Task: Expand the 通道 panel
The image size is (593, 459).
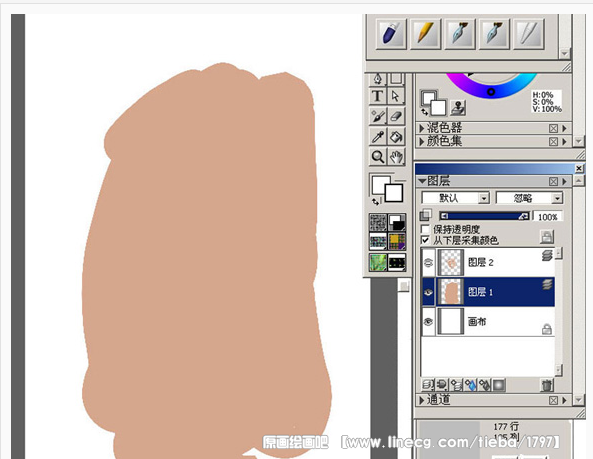Action: [422, 400]
